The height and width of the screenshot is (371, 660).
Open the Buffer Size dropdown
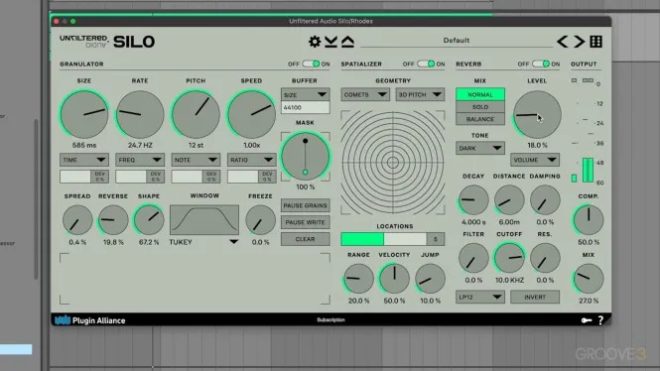305,95
